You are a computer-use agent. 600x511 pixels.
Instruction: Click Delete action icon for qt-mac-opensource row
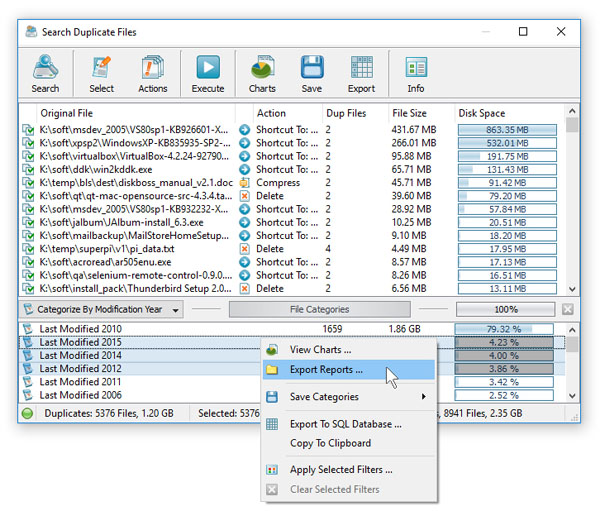click(x=245, y=196)
